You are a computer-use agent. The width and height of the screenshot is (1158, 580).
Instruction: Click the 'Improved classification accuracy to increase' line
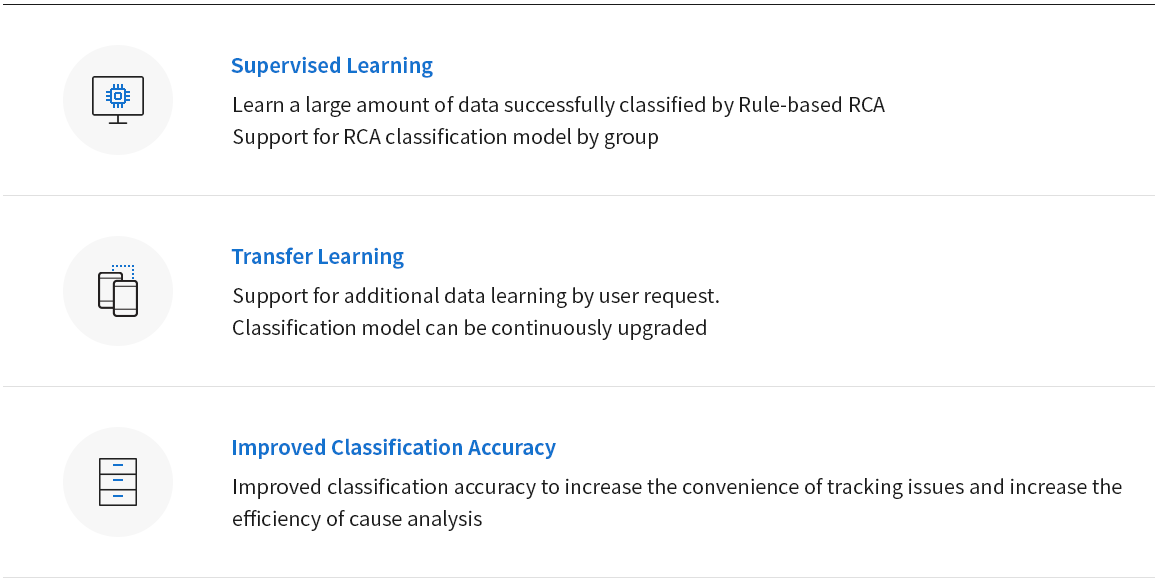click(x=677, y=487)
